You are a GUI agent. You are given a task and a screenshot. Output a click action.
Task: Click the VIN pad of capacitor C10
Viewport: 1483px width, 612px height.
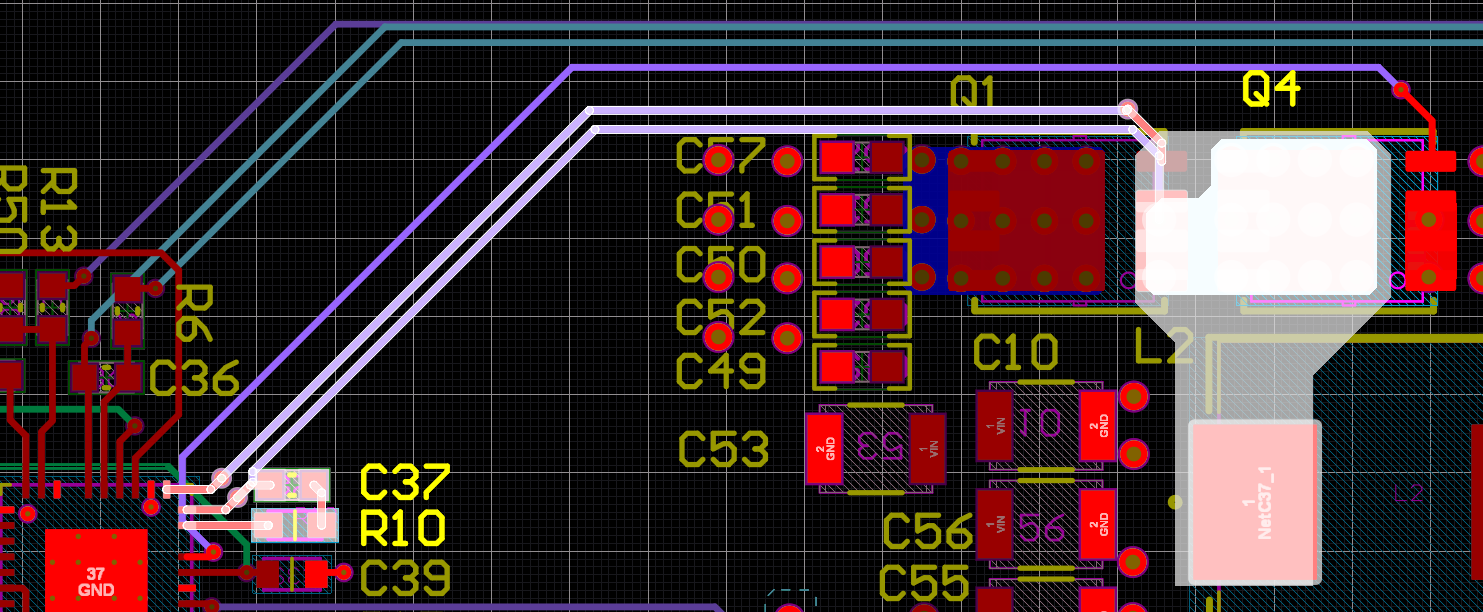[x=995, y=425]
